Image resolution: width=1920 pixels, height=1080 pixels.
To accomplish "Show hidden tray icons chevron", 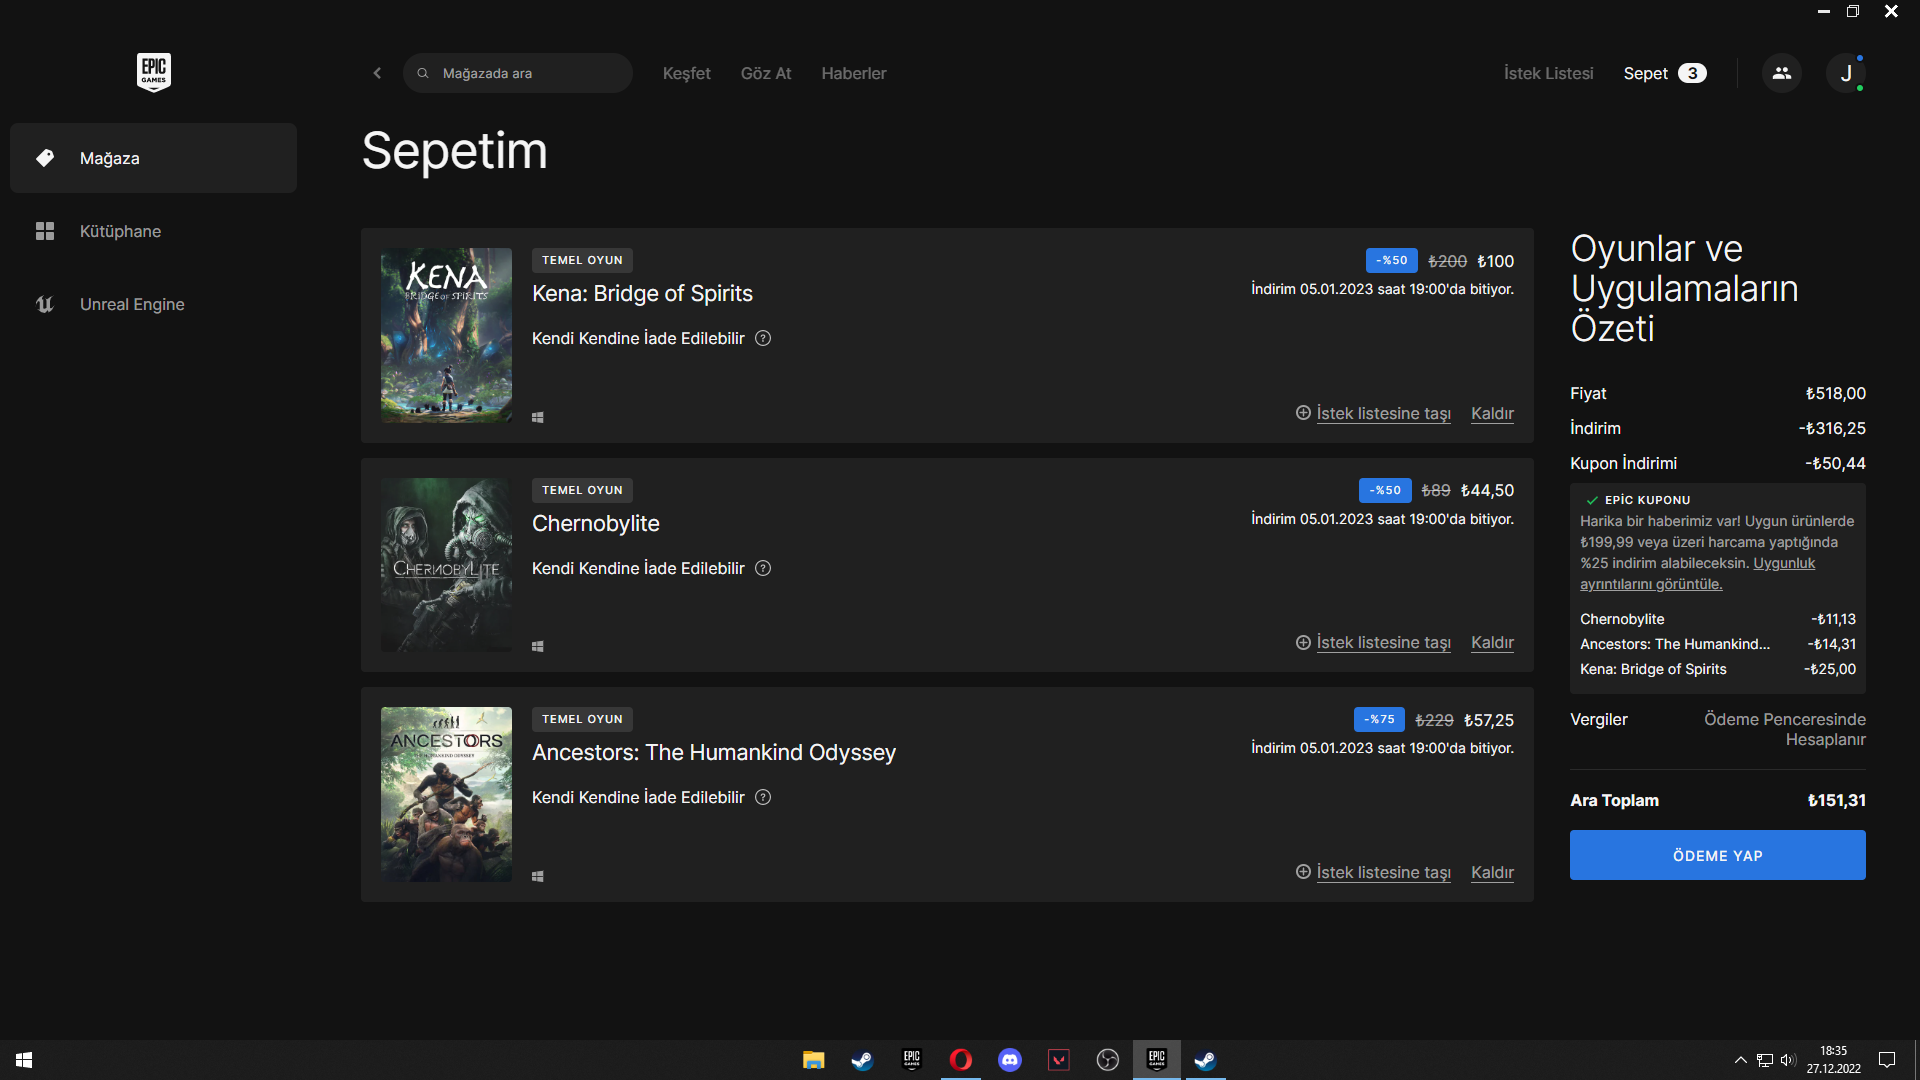I will tap(1740, 1060).
